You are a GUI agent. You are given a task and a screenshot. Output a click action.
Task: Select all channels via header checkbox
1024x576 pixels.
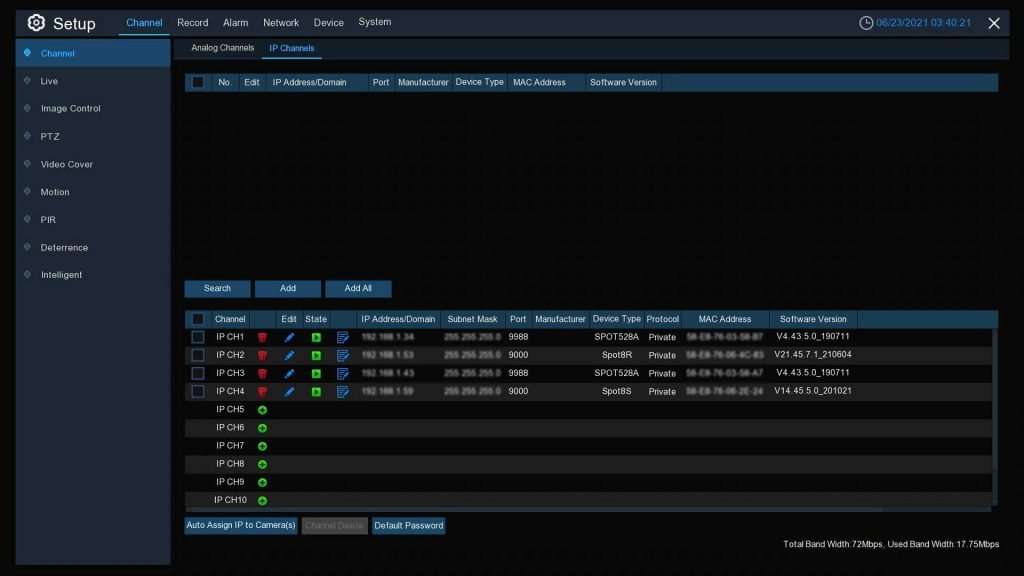(x=198, y=319)
